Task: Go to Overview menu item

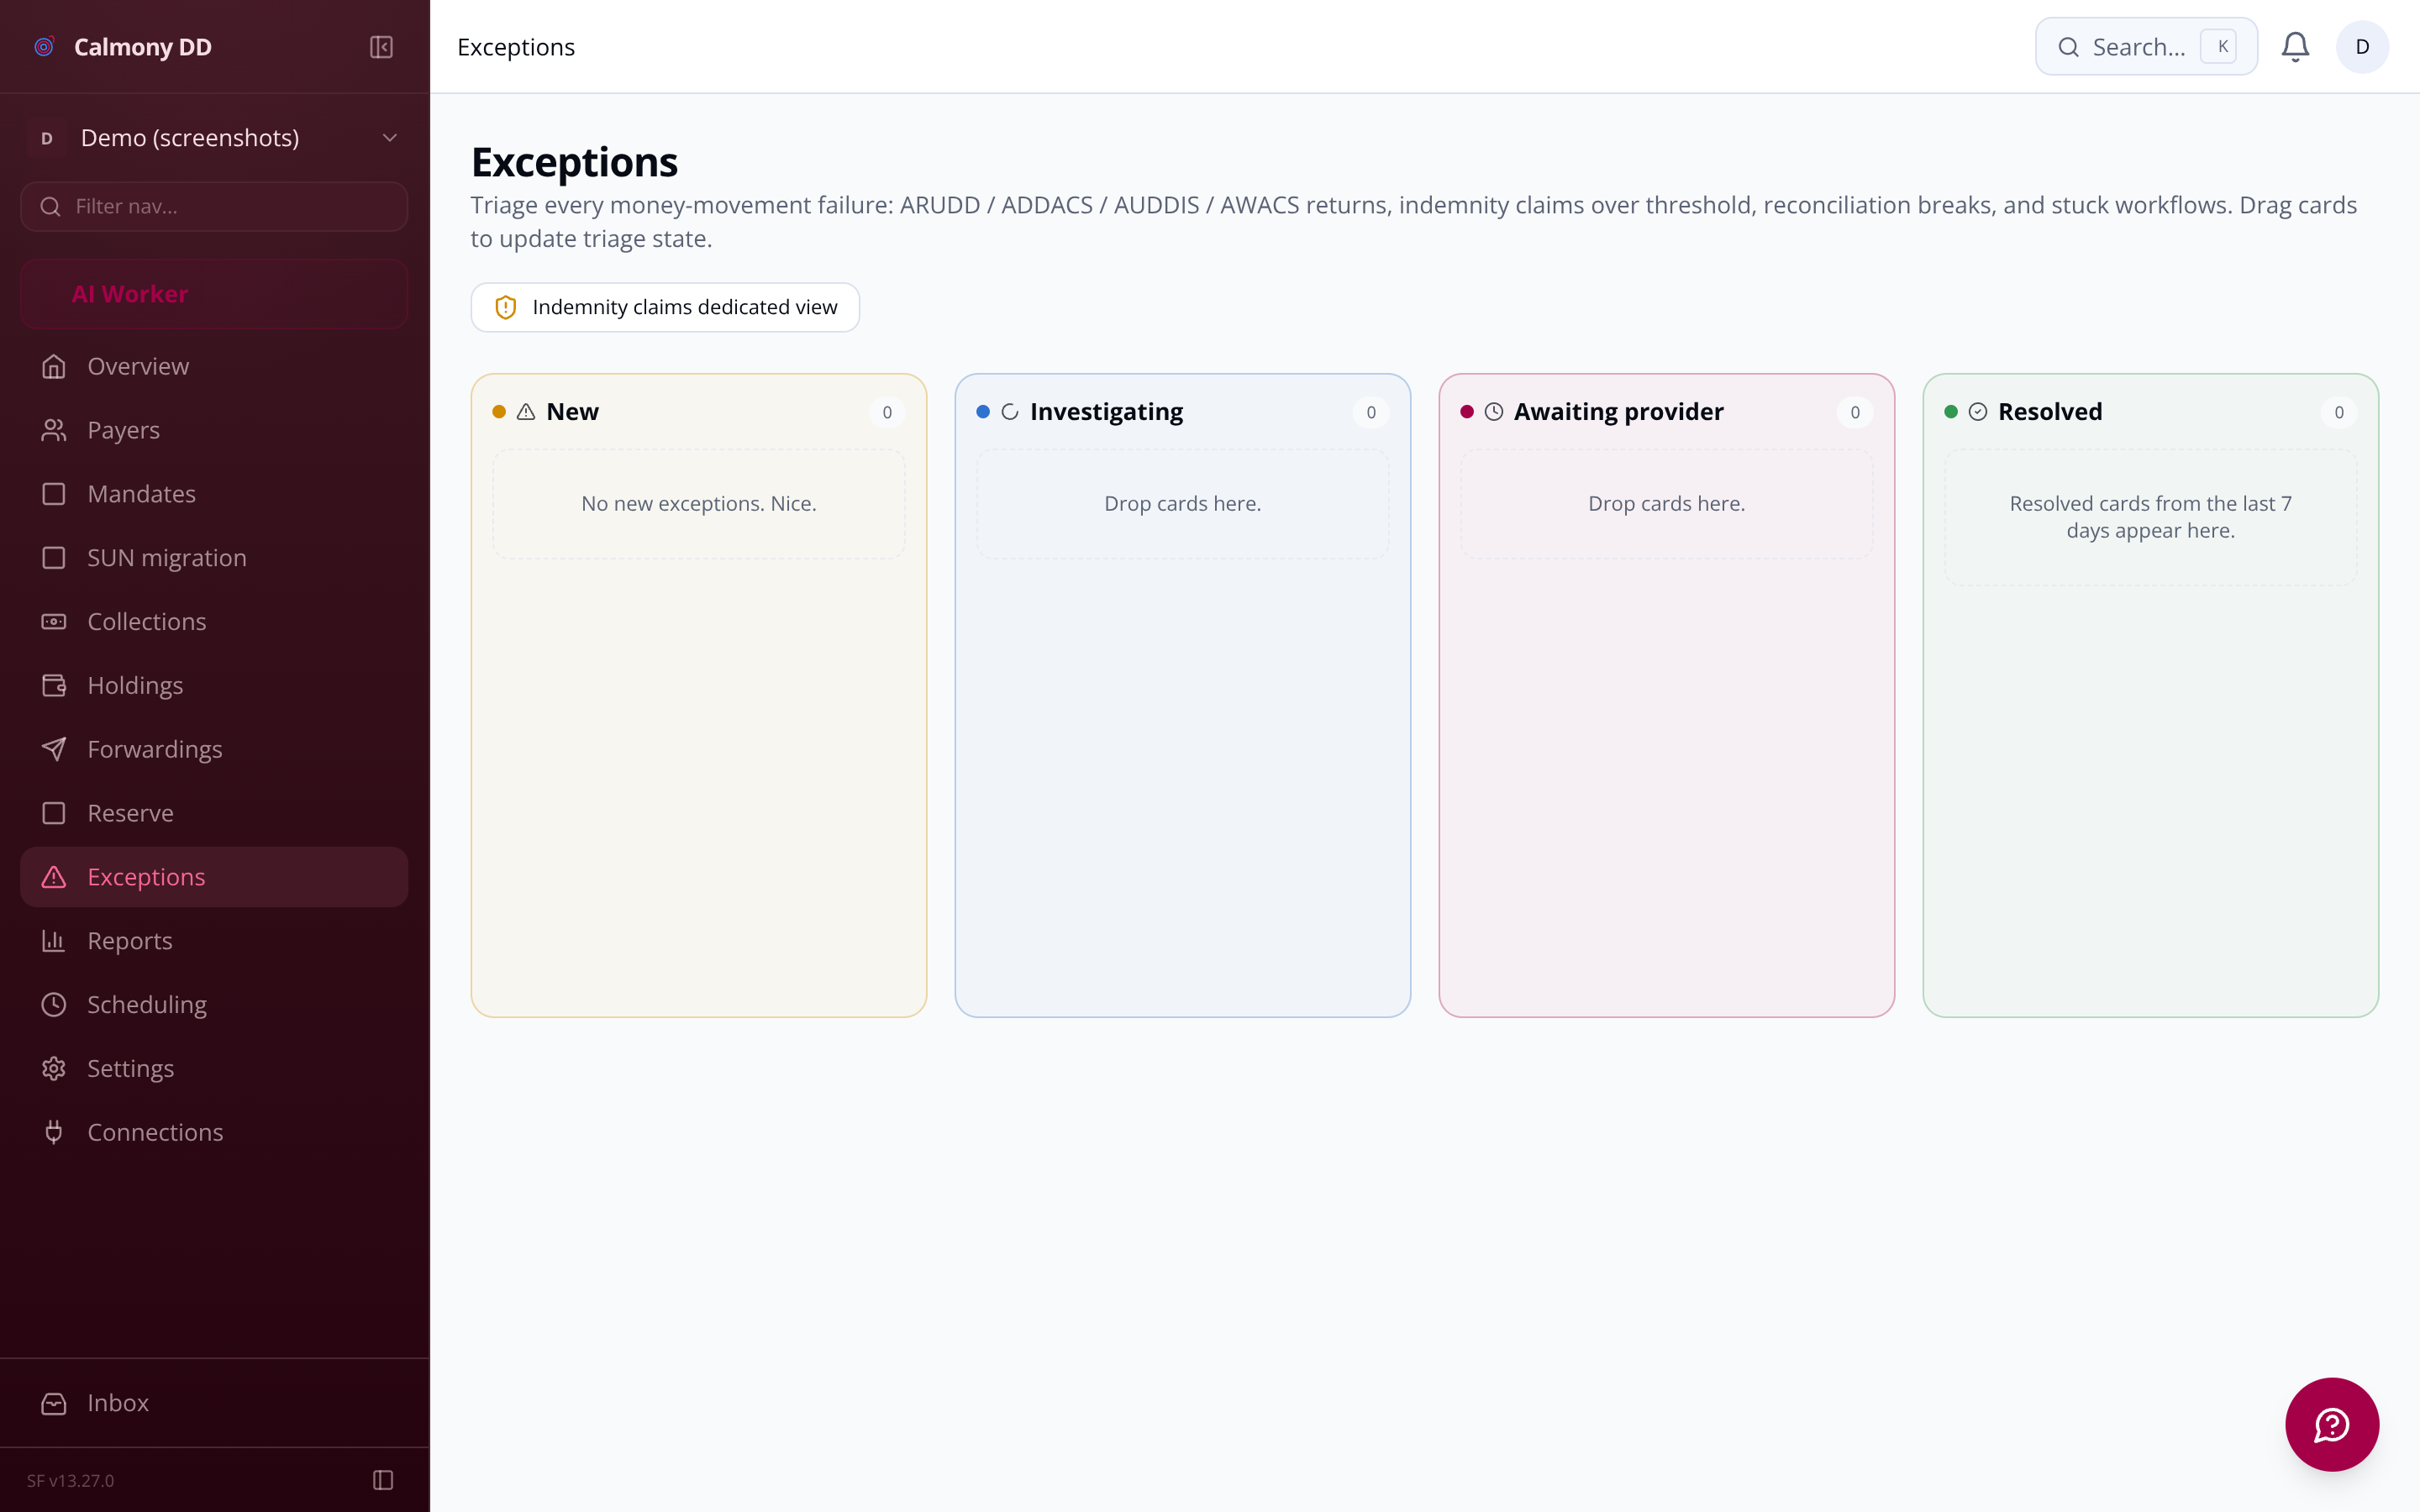Action: point(214,367)
